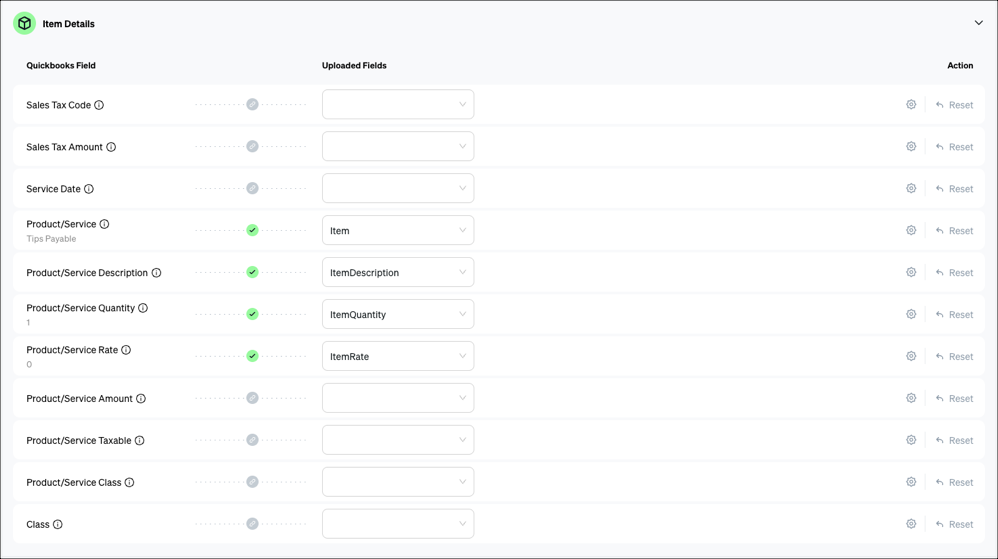
Task: Open info icon next to Sales Tax Code
Action: tap(99, 105)
